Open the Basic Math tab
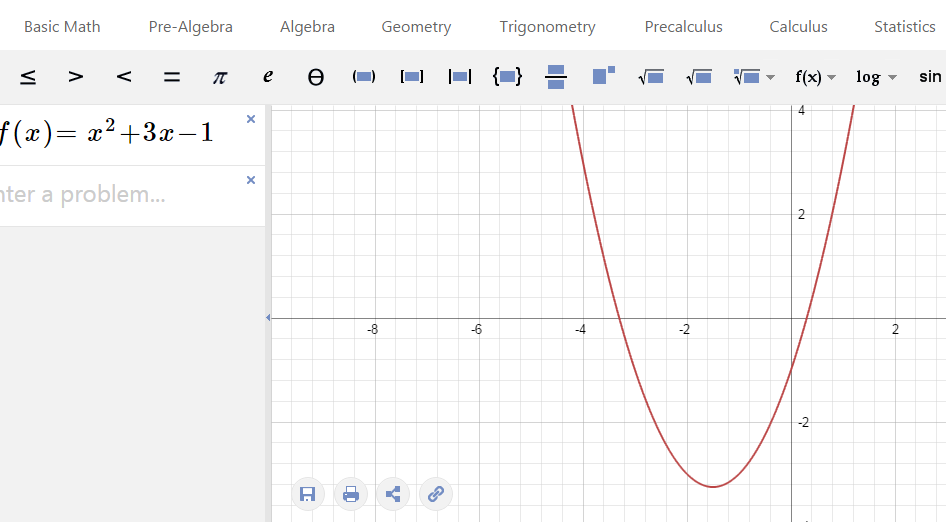Image resolution: width=946 pixels, height=522 pixels. coord(62,27)
